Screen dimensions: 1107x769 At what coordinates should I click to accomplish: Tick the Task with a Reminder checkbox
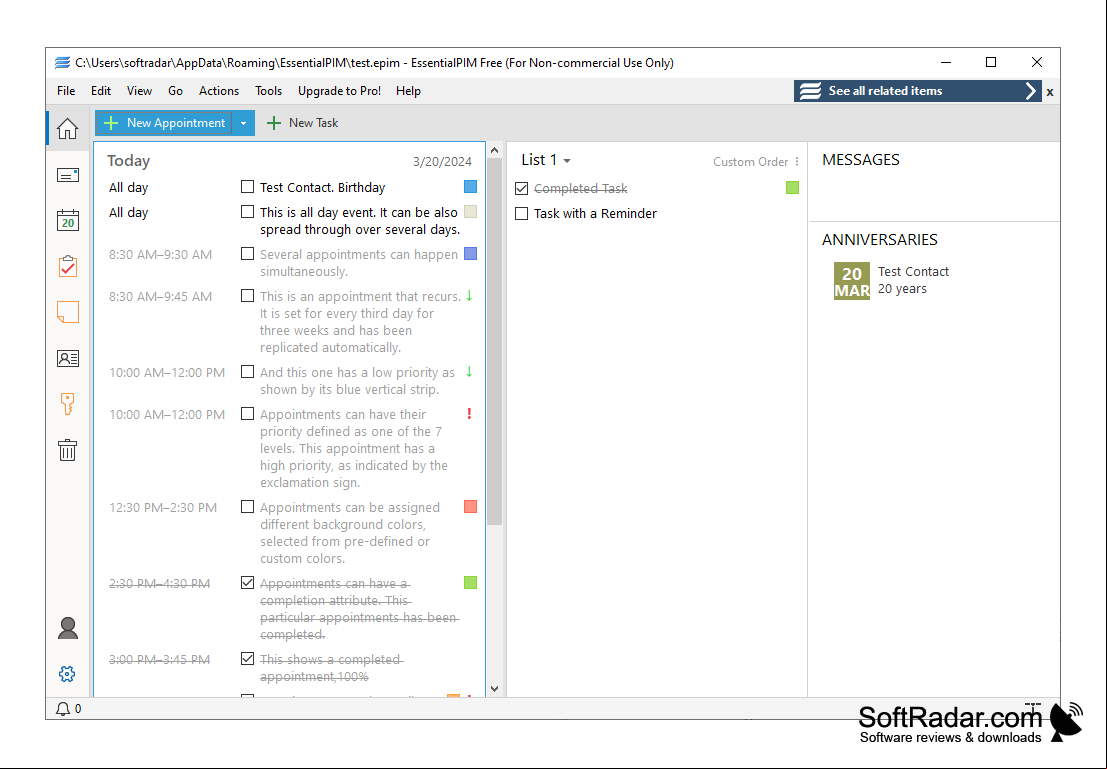[x=522, y=213]
